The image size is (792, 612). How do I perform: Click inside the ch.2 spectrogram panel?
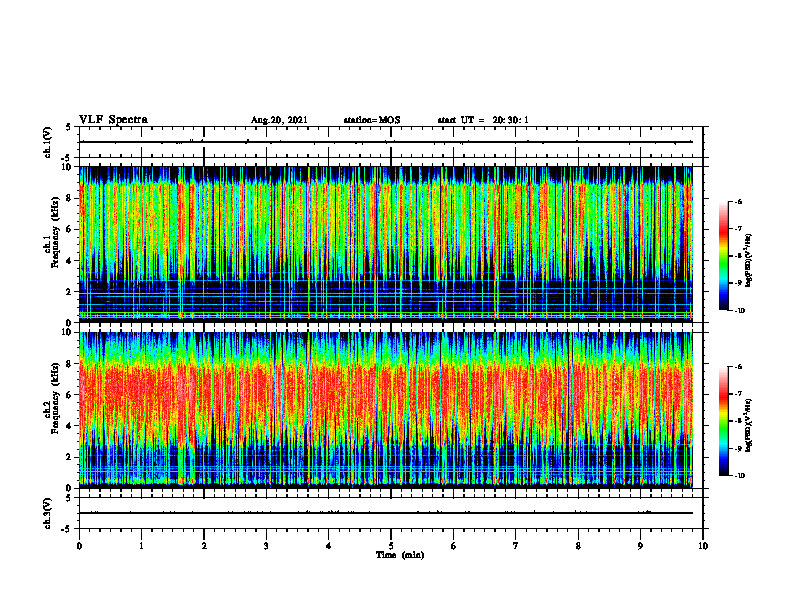pyautogui.click(x=386, y=410)
